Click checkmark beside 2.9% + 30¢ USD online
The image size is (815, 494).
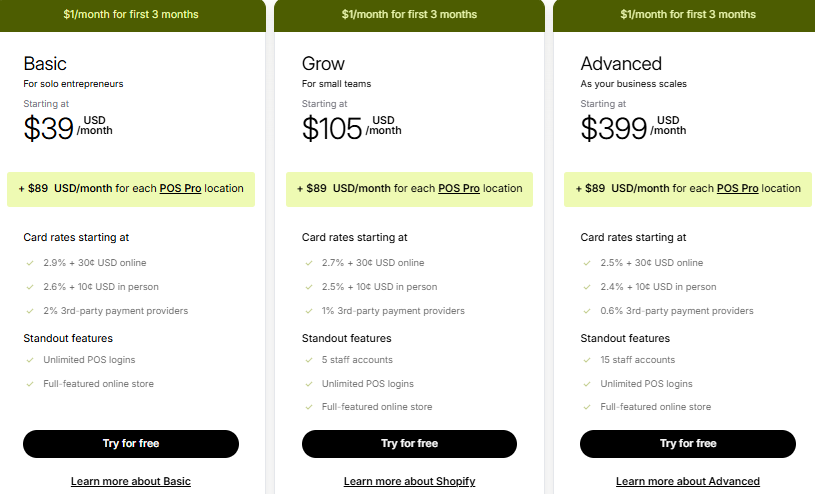[29, 263]
